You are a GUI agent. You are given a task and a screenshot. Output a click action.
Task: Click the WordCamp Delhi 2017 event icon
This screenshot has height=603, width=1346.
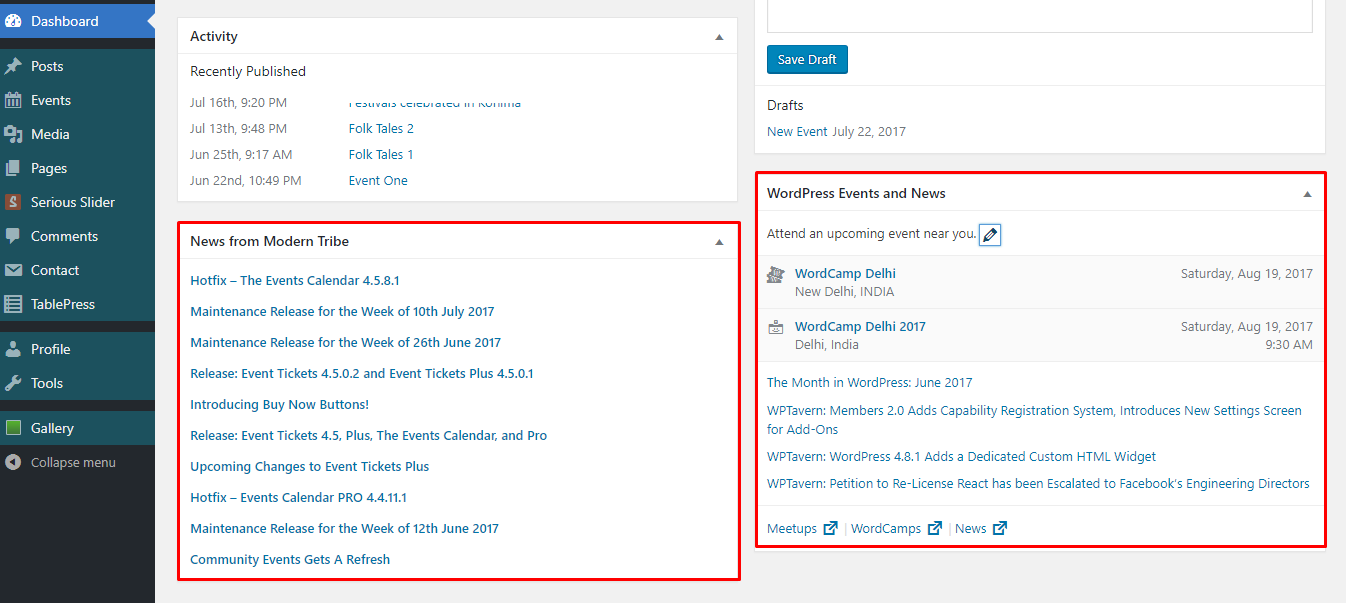tap(775, 327)
